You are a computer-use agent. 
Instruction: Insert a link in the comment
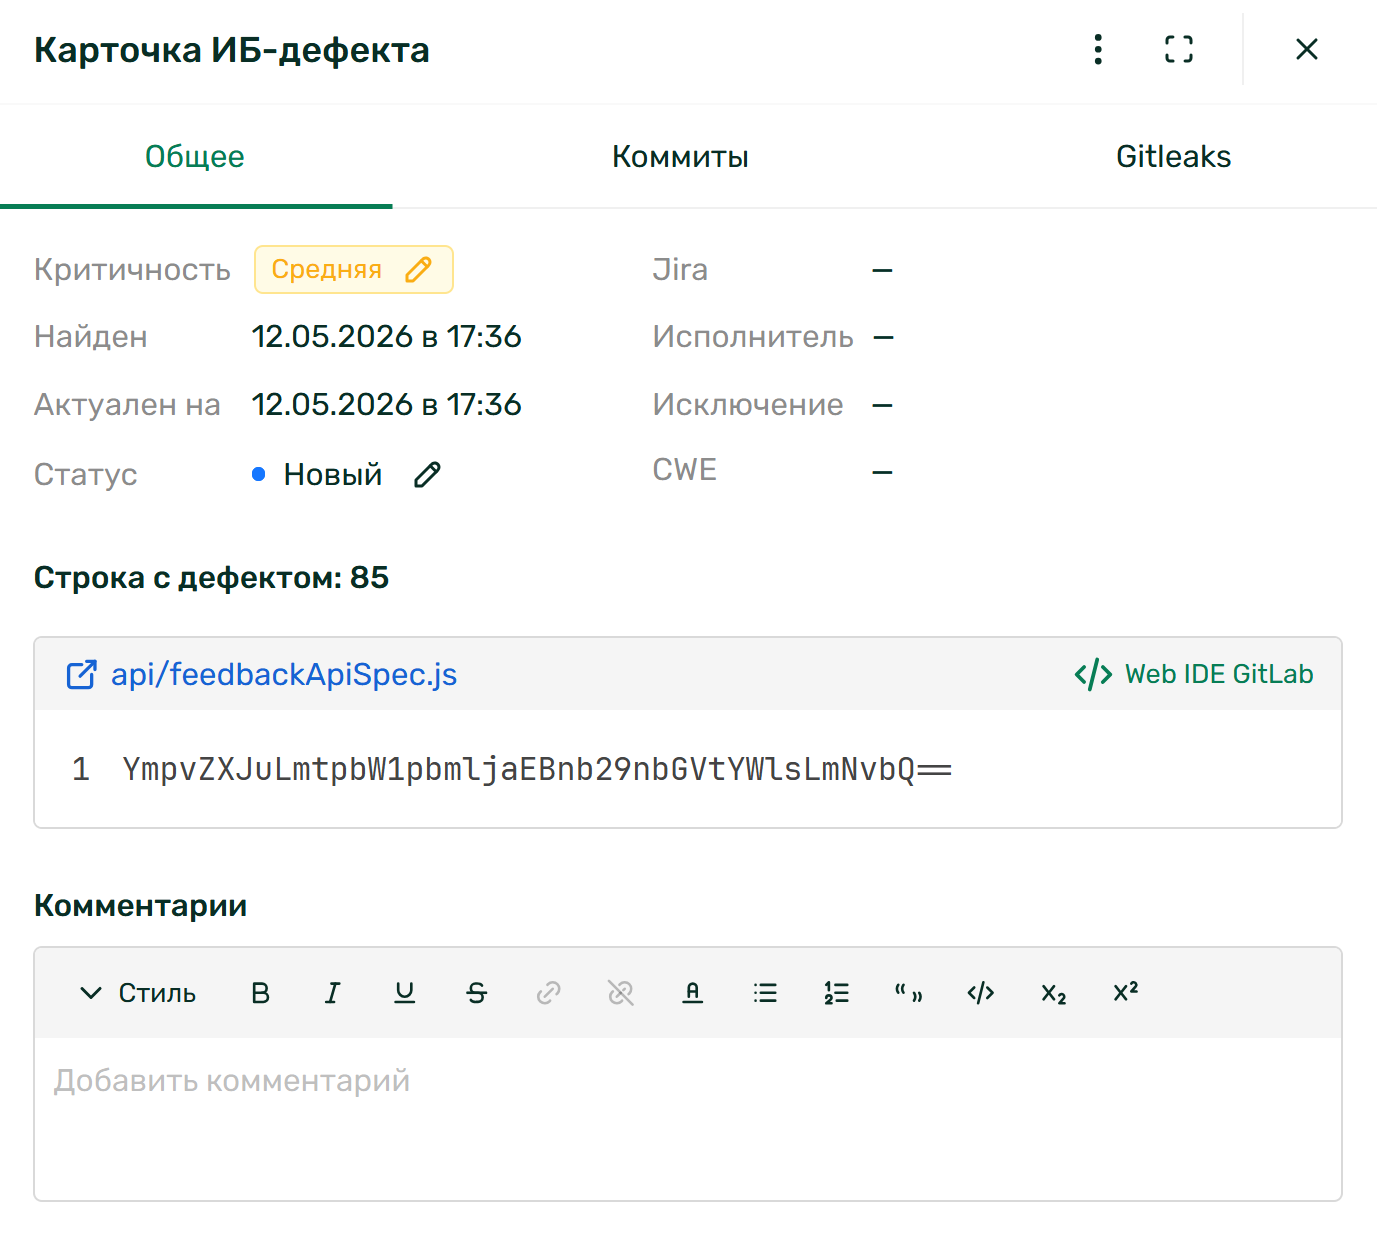(x=549, y=993)
